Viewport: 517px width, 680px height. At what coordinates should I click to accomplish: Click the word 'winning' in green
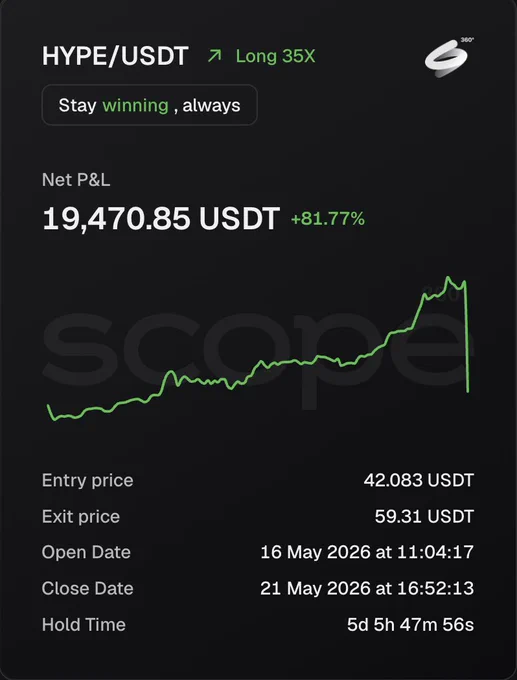click(x=135, y=105)
